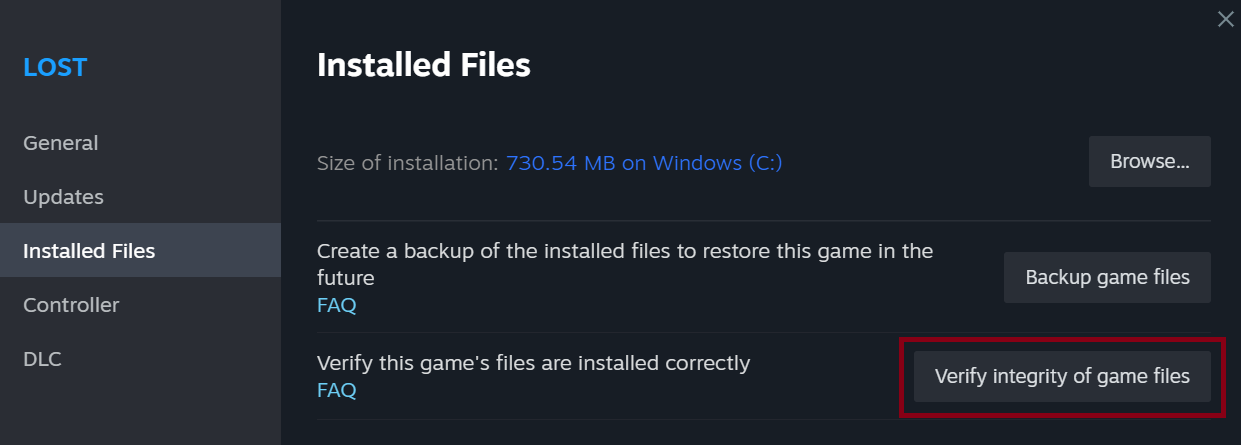Open the DLC tab
This screenshot has width=1241, height=445.
(x=43, y=359)
